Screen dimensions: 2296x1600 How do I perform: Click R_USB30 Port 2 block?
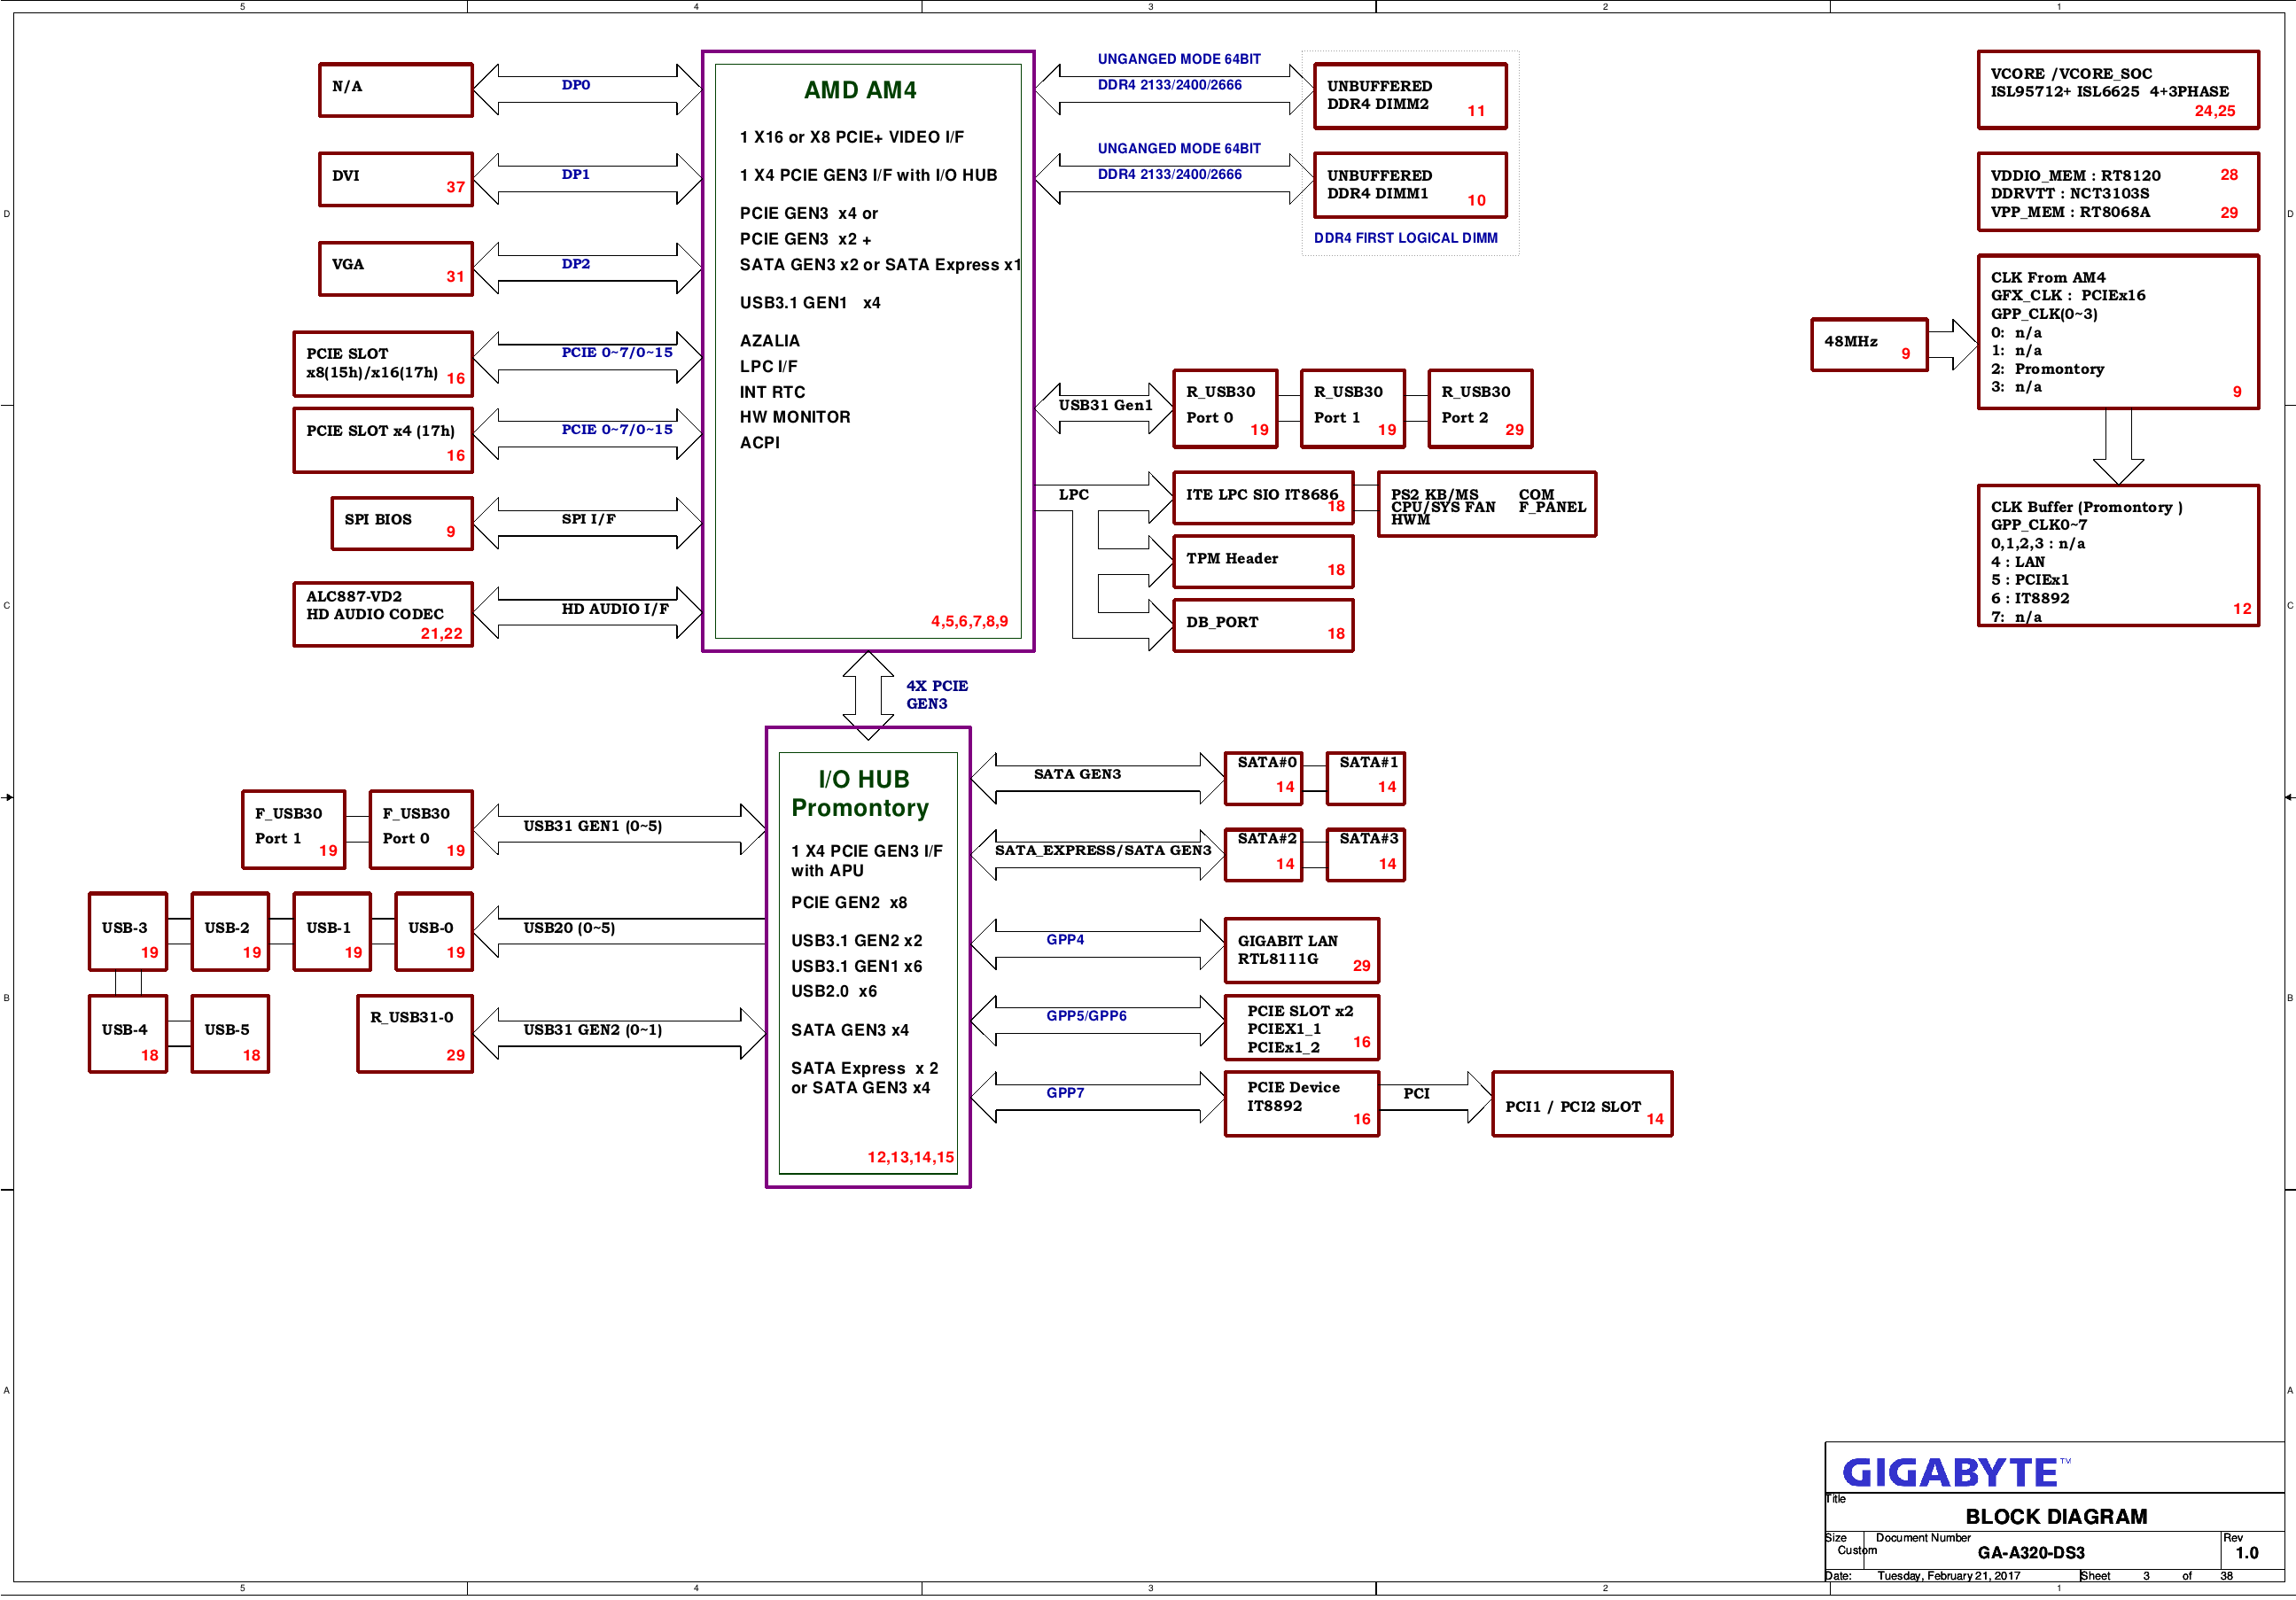click(1480, 408)
